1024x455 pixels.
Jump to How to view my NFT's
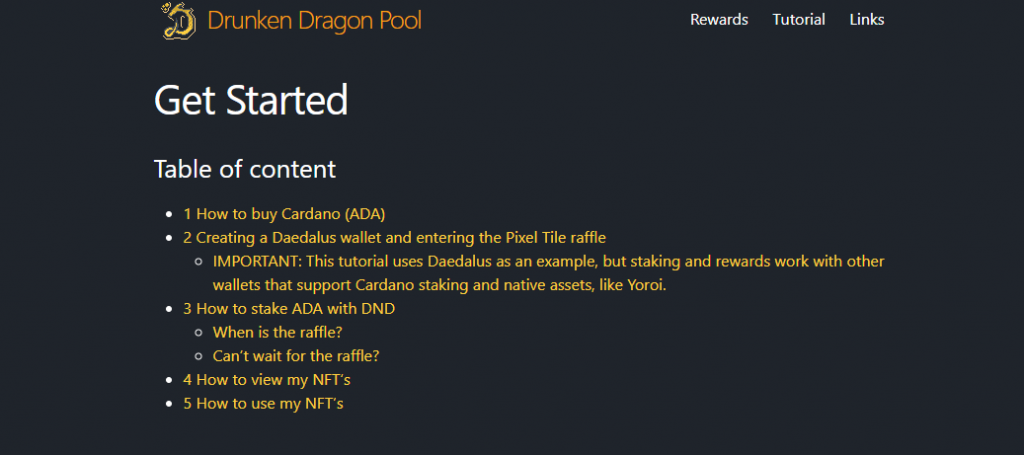(x=267, y=380)
